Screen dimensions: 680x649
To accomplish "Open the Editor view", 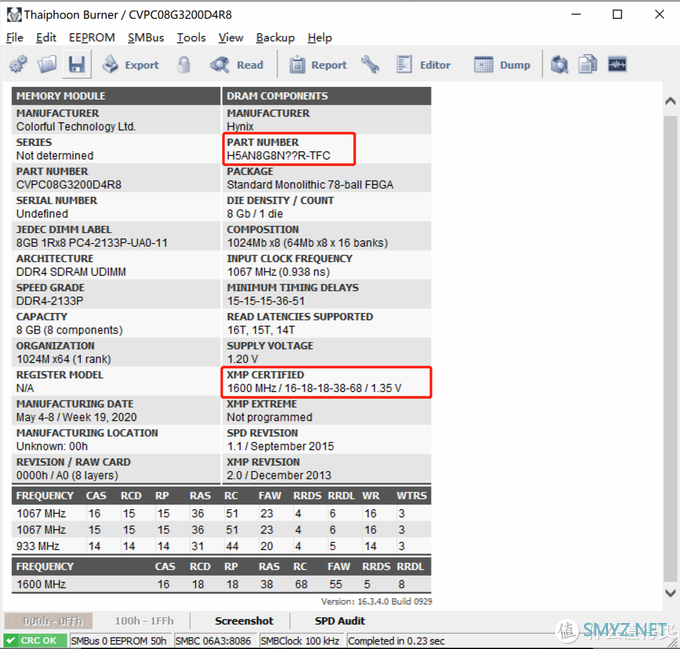I will click(x=423, y=65).
